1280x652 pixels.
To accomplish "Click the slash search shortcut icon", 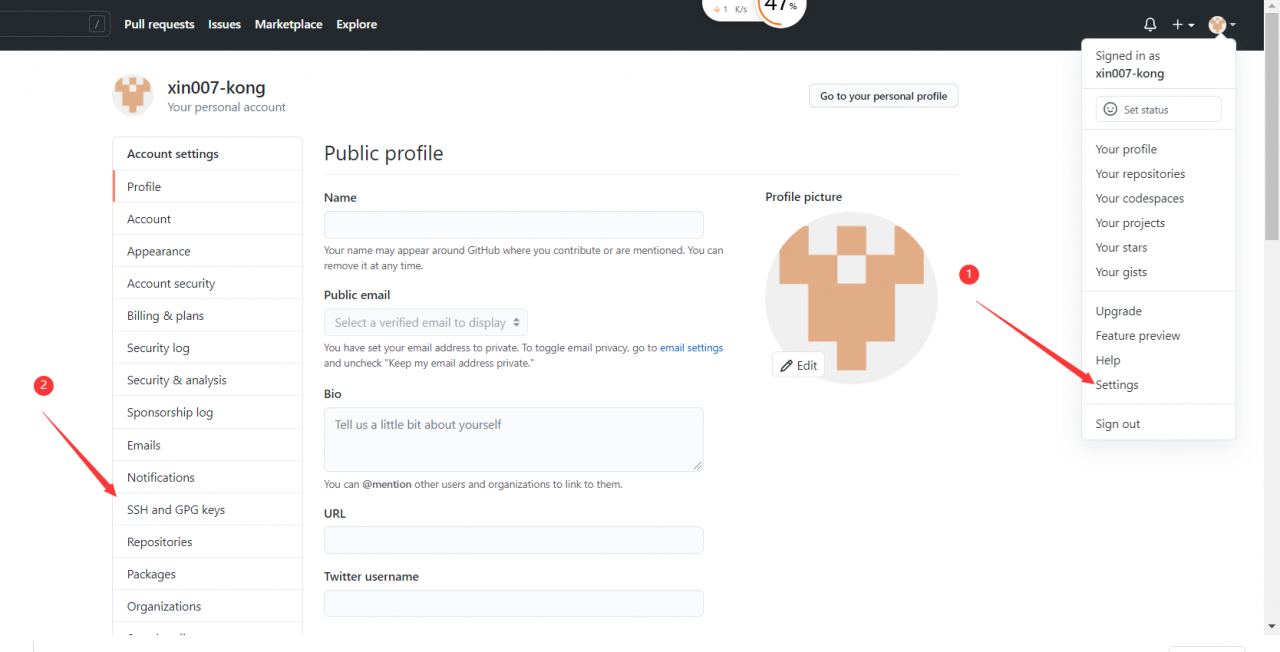I will (x=97, y=24).
